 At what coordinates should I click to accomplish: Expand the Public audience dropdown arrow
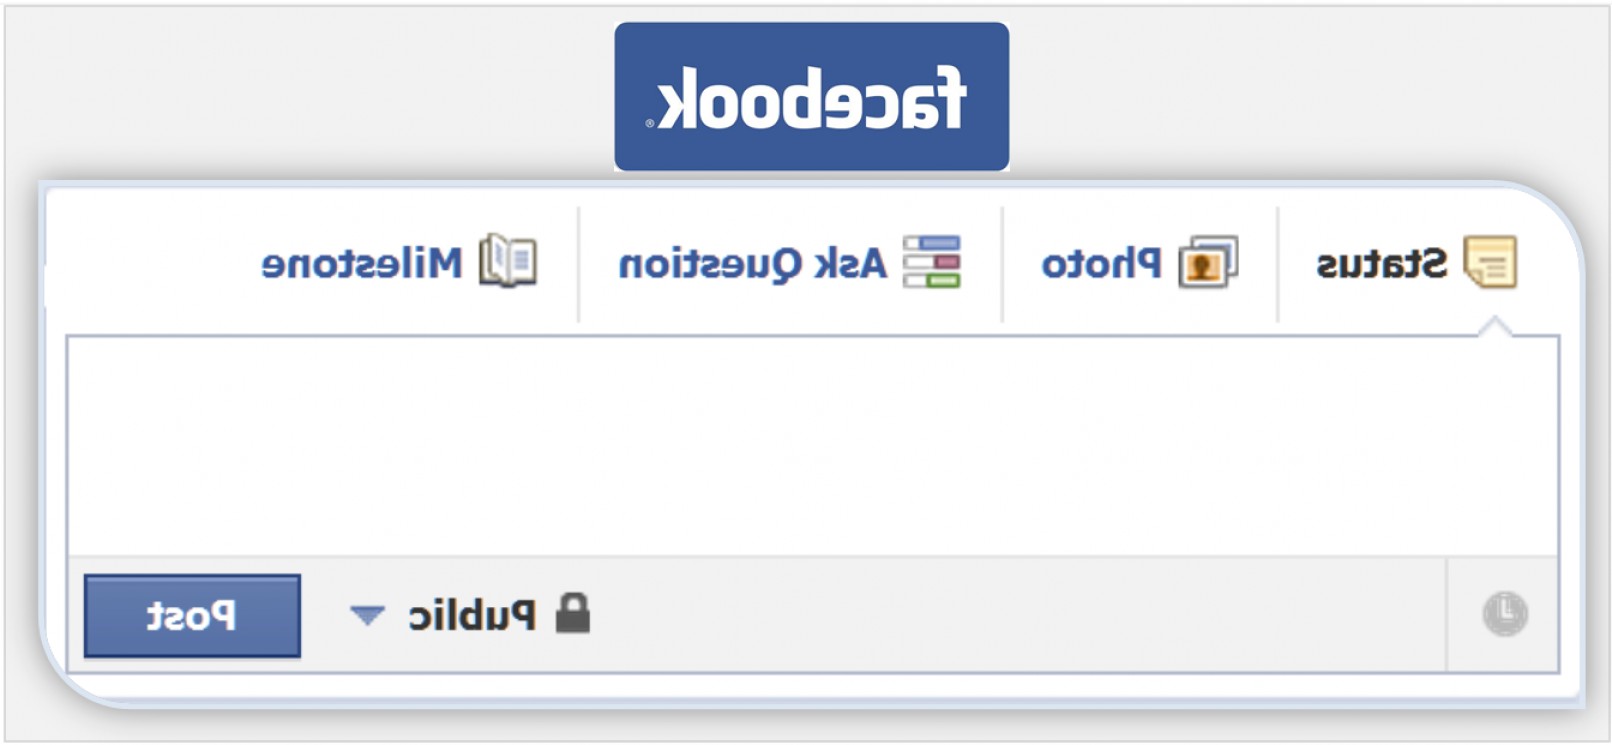coord(367,615)
